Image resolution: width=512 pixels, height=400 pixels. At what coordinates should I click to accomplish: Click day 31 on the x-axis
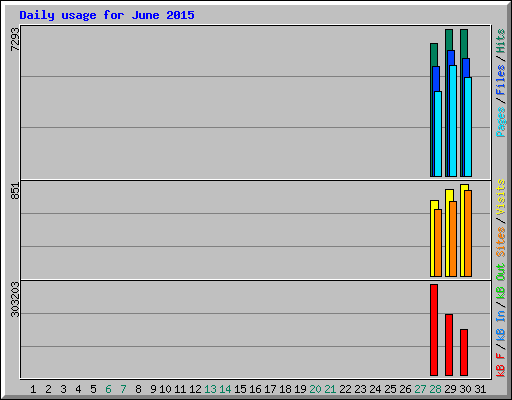point(480,389)
